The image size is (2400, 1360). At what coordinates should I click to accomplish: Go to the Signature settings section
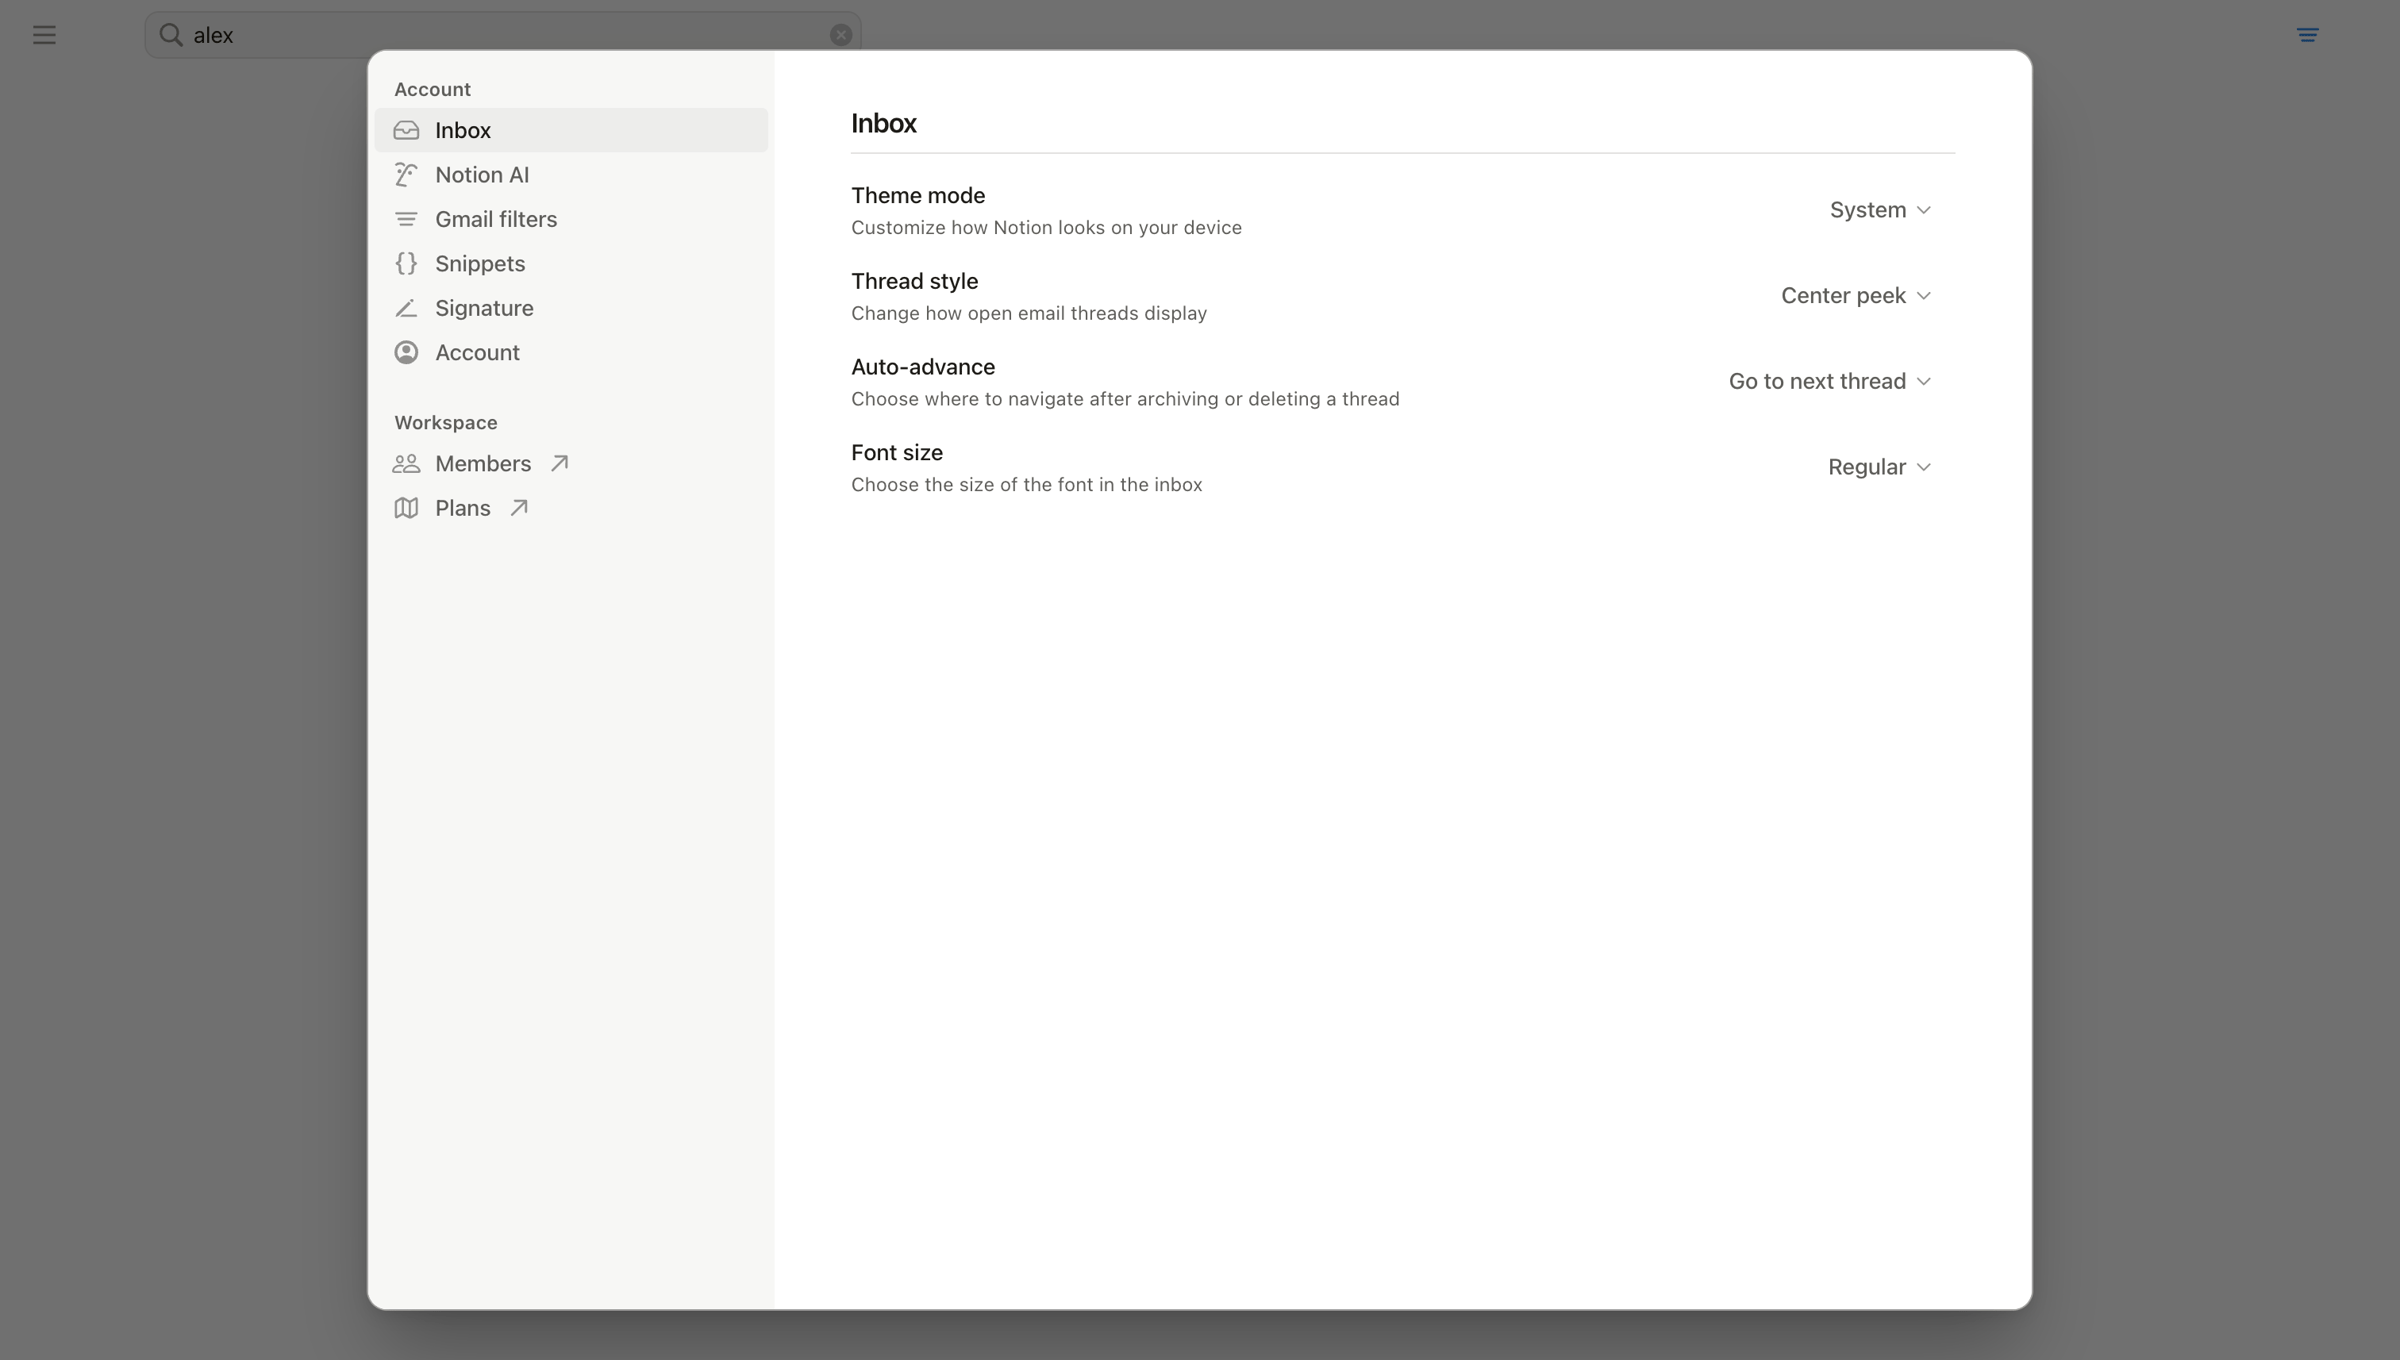(x=571, y=308)
